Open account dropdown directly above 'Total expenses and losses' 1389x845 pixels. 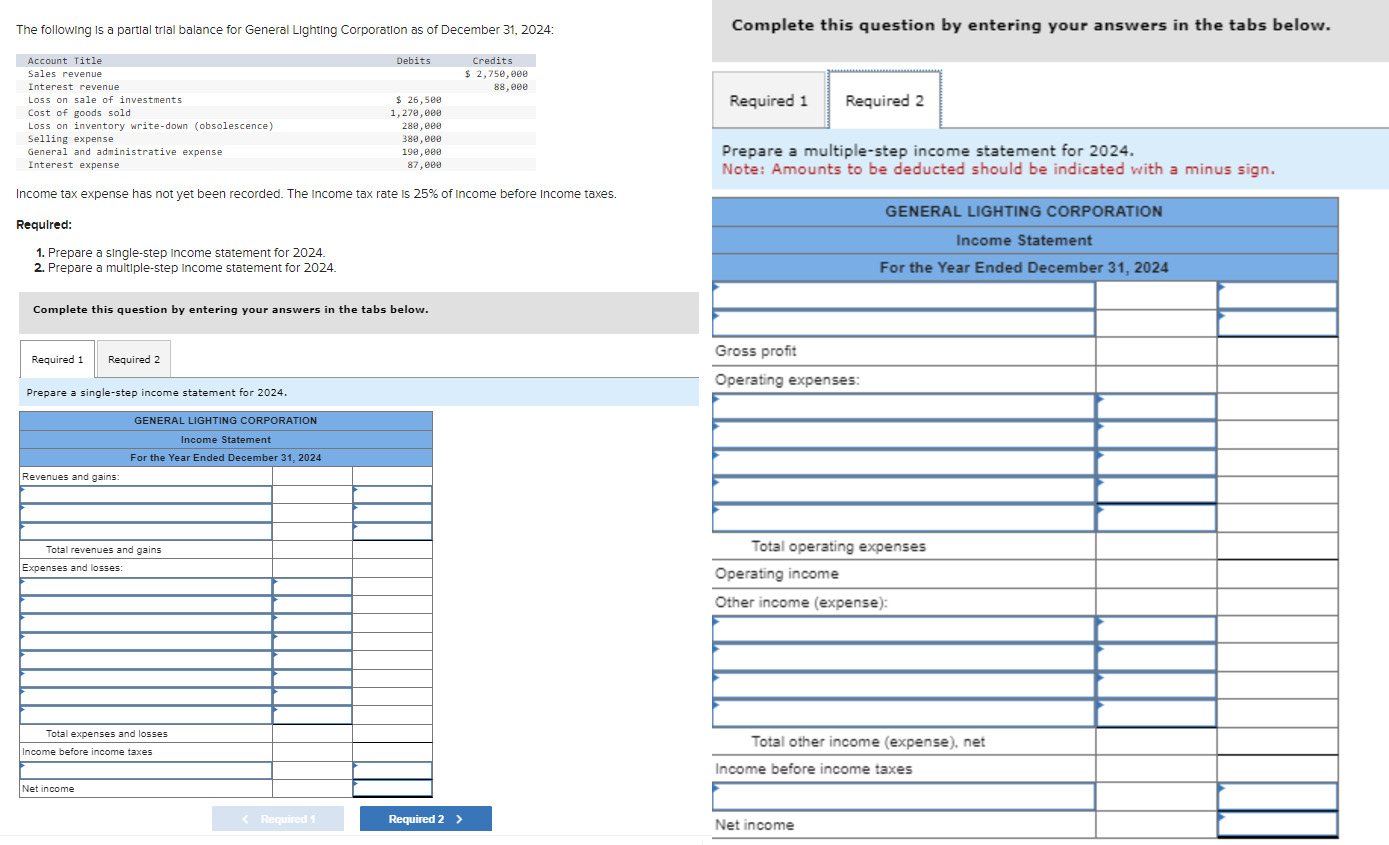click(x=146, y=715)
